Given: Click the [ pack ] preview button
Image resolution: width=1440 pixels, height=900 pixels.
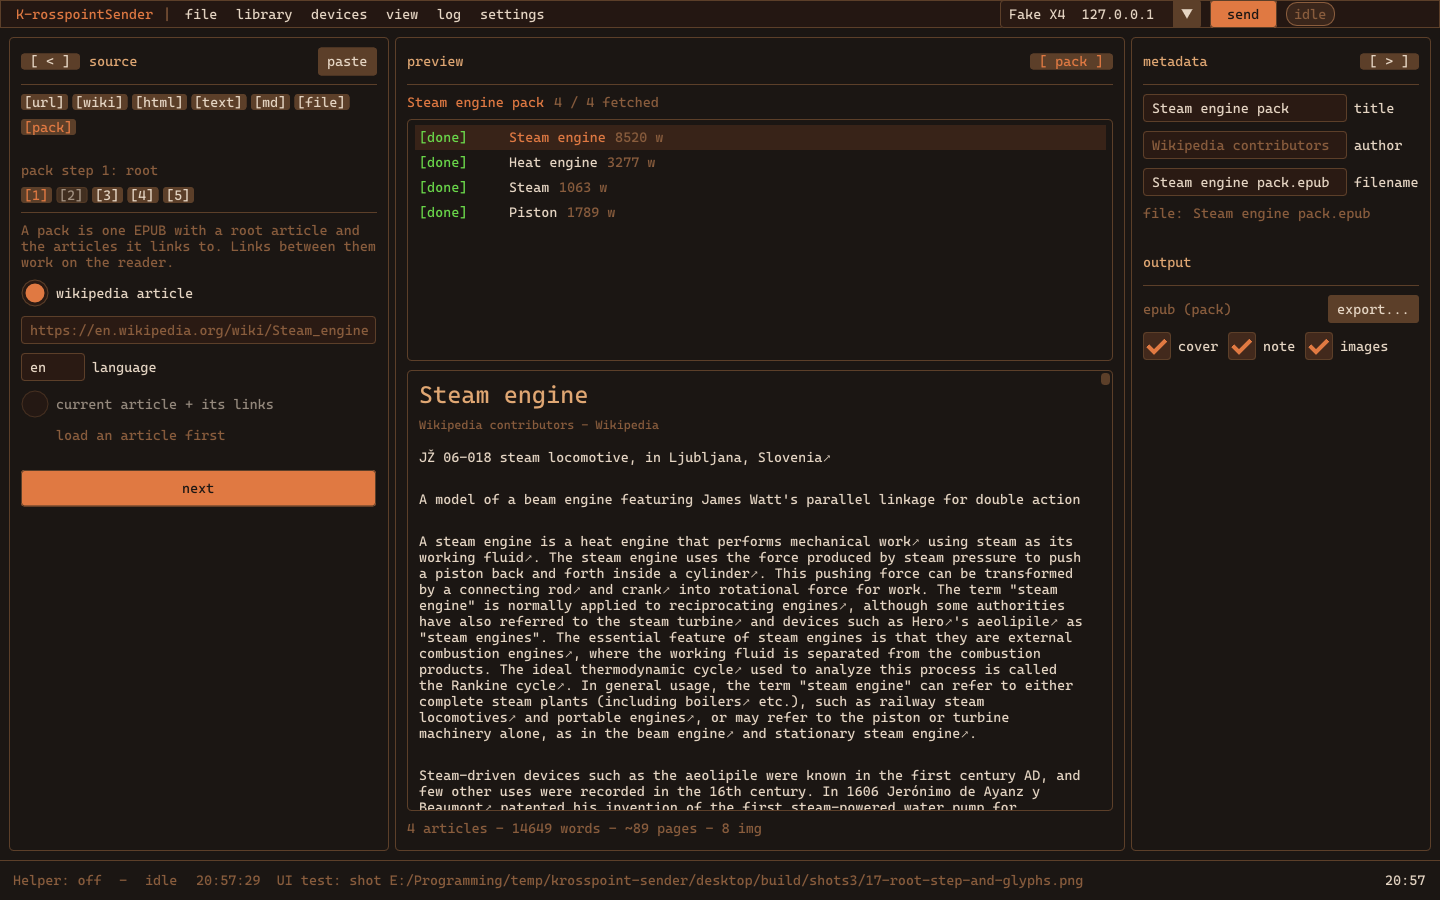Looking at the screenshot, I should (1071, 61).
